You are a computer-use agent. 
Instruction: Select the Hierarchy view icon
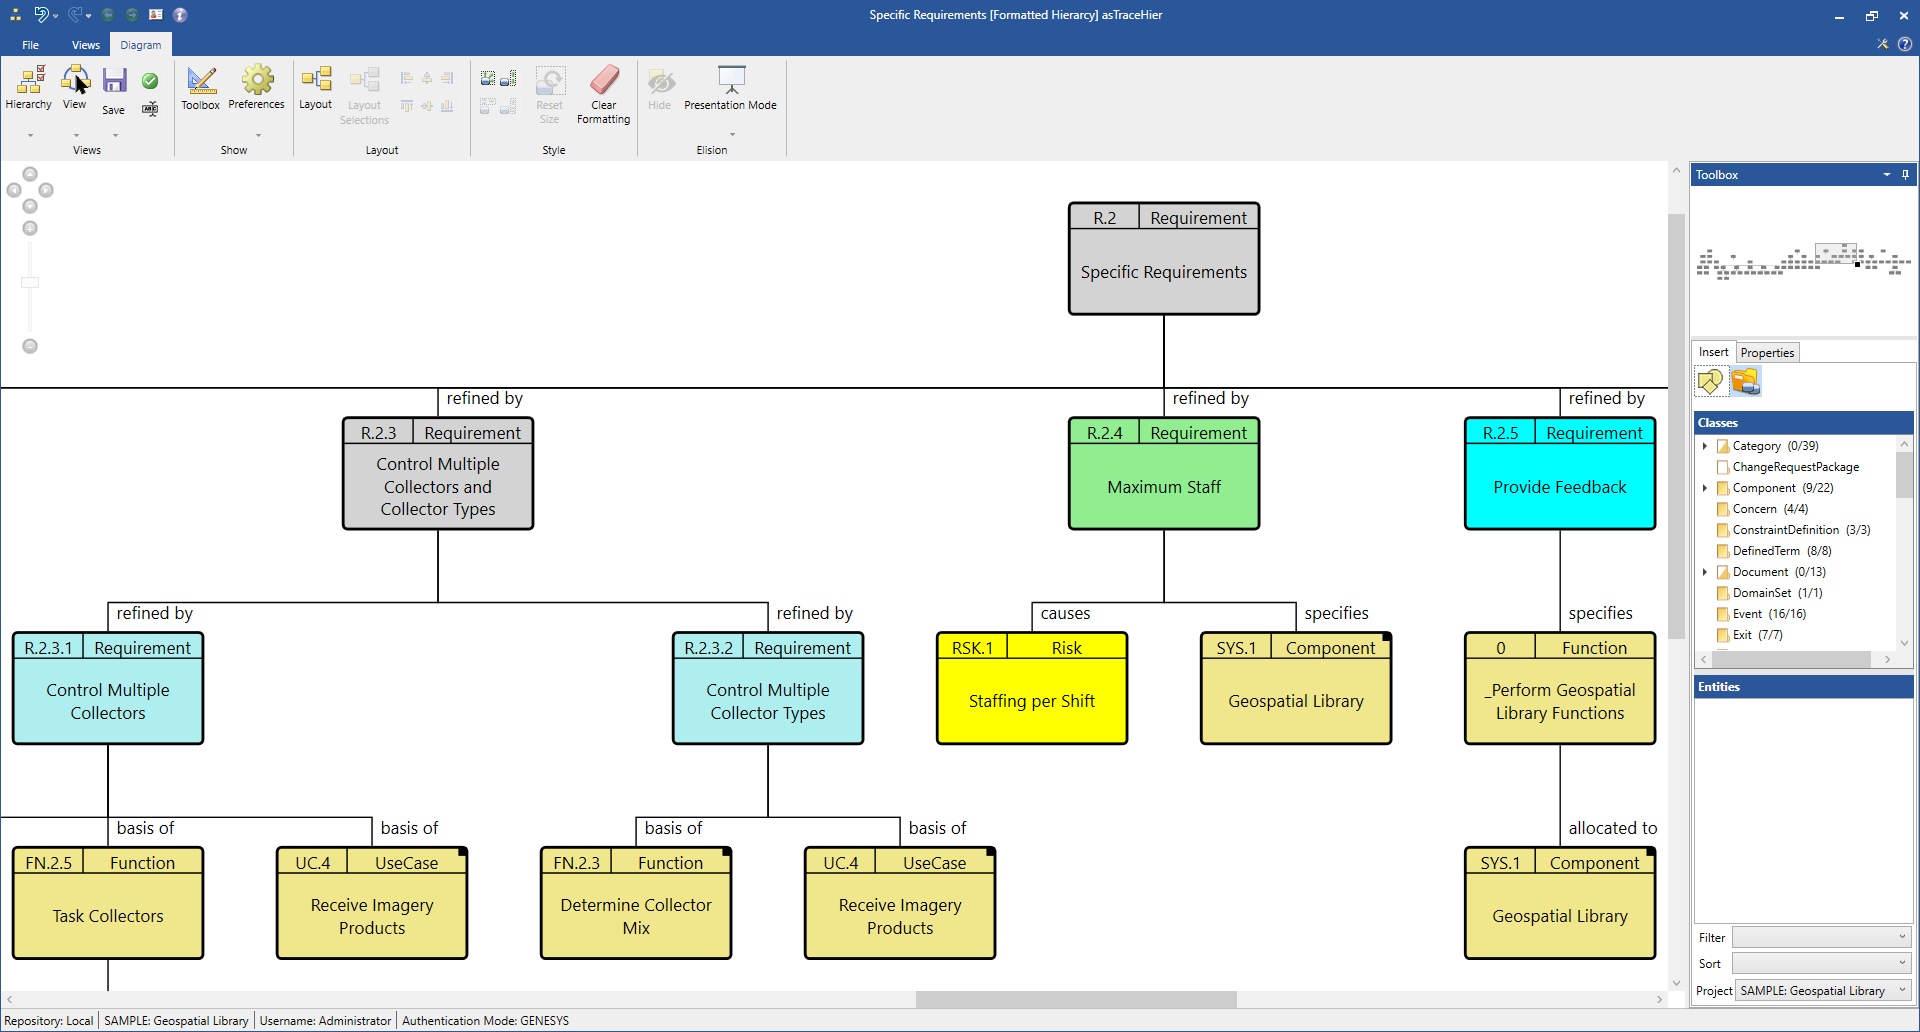[x=29, y=86]
